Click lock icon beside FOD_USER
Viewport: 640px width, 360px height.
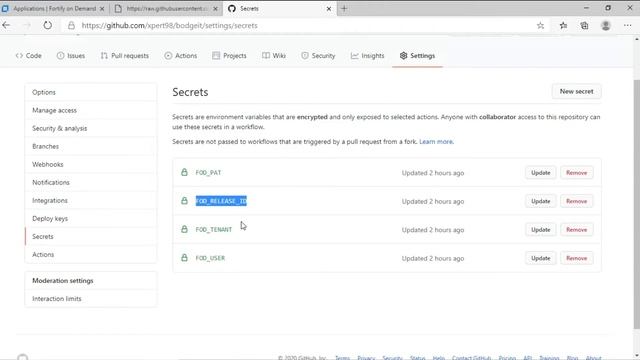(x=184, y=258)
